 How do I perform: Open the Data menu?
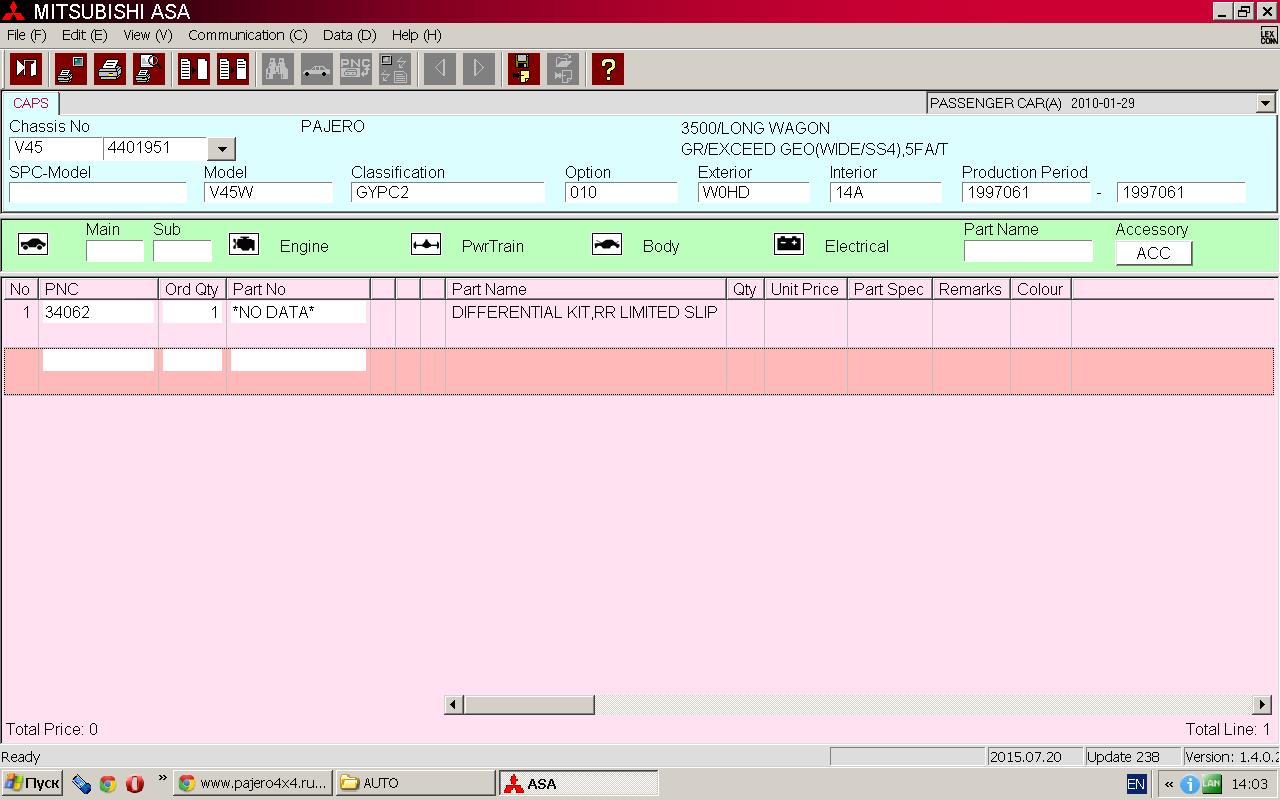[x=349, y=35]
